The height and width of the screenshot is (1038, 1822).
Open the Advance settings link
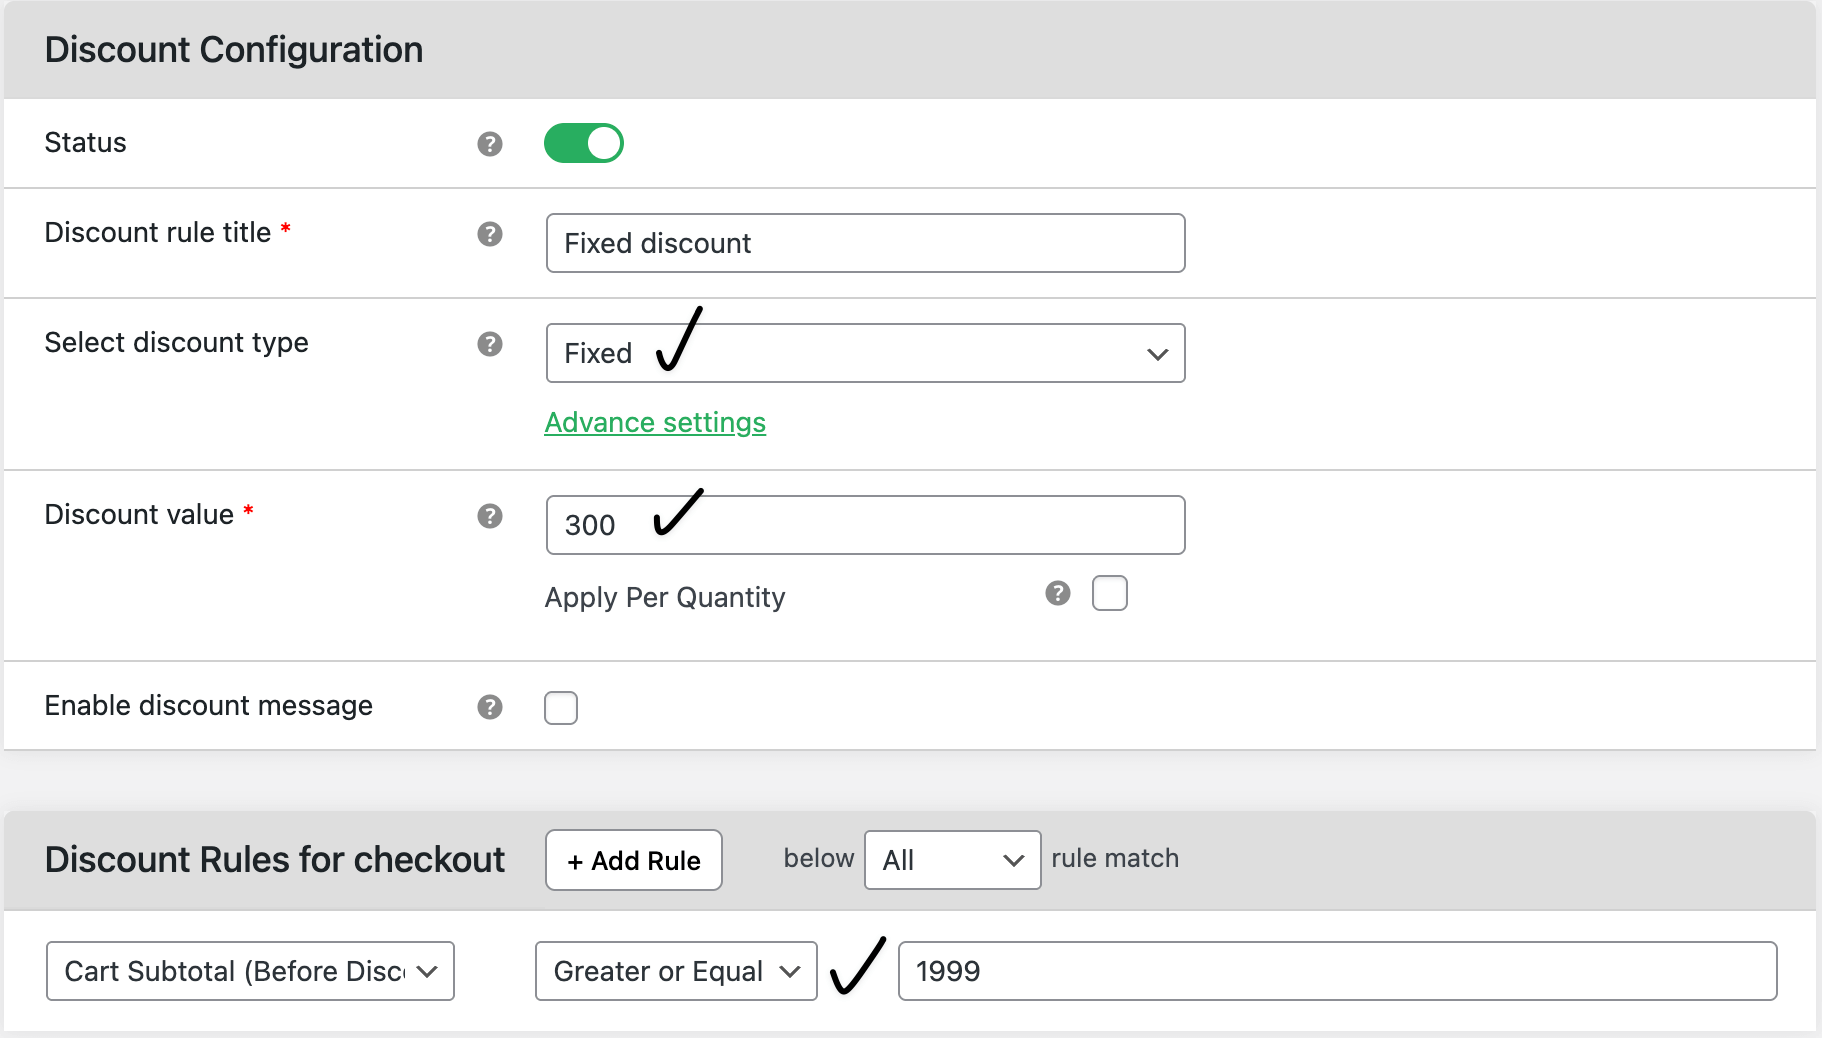pos(654,422)
